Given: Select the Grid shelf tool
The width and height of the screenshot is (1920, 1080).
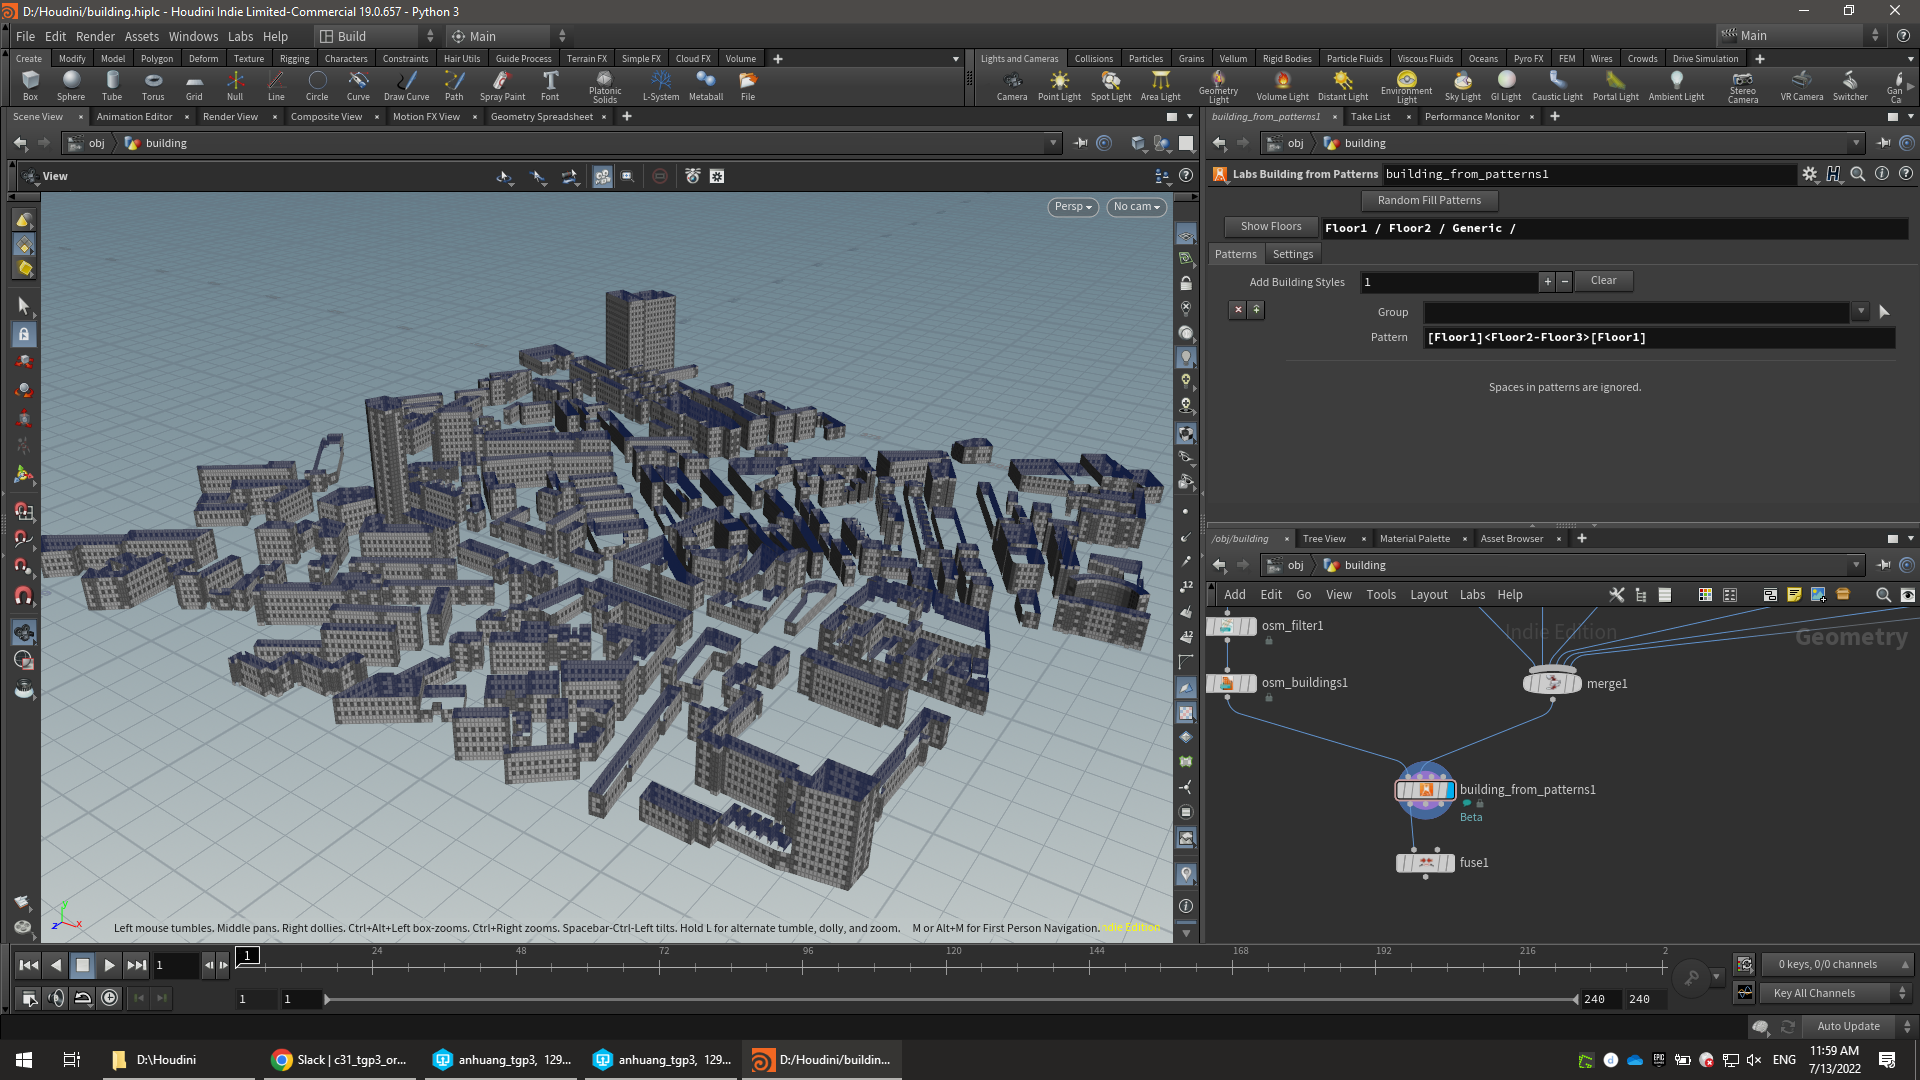Looking at the screenshot, I should [194, 85].
